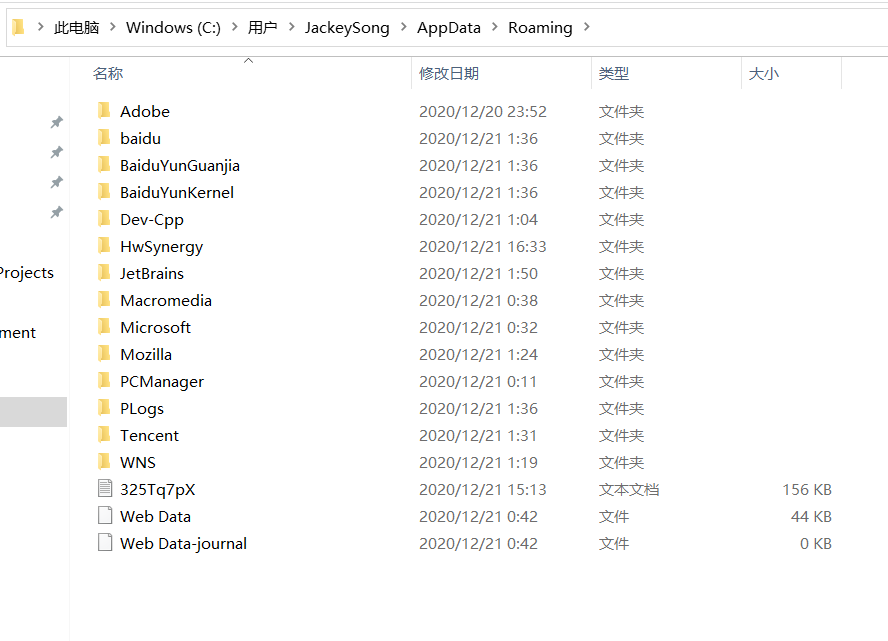Click the JetBrains folder icon
The width and height of the screenshot is (888, 641).
pyautogui.click(x=104, y=273)
